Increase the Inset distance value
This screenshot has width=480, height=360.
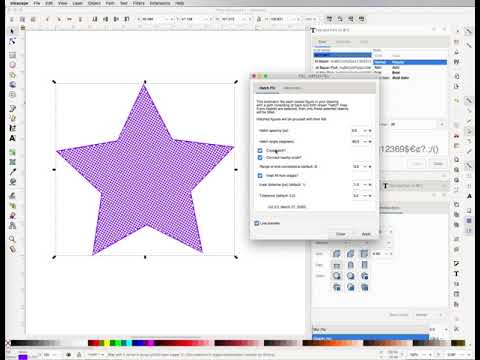(370, 185)
